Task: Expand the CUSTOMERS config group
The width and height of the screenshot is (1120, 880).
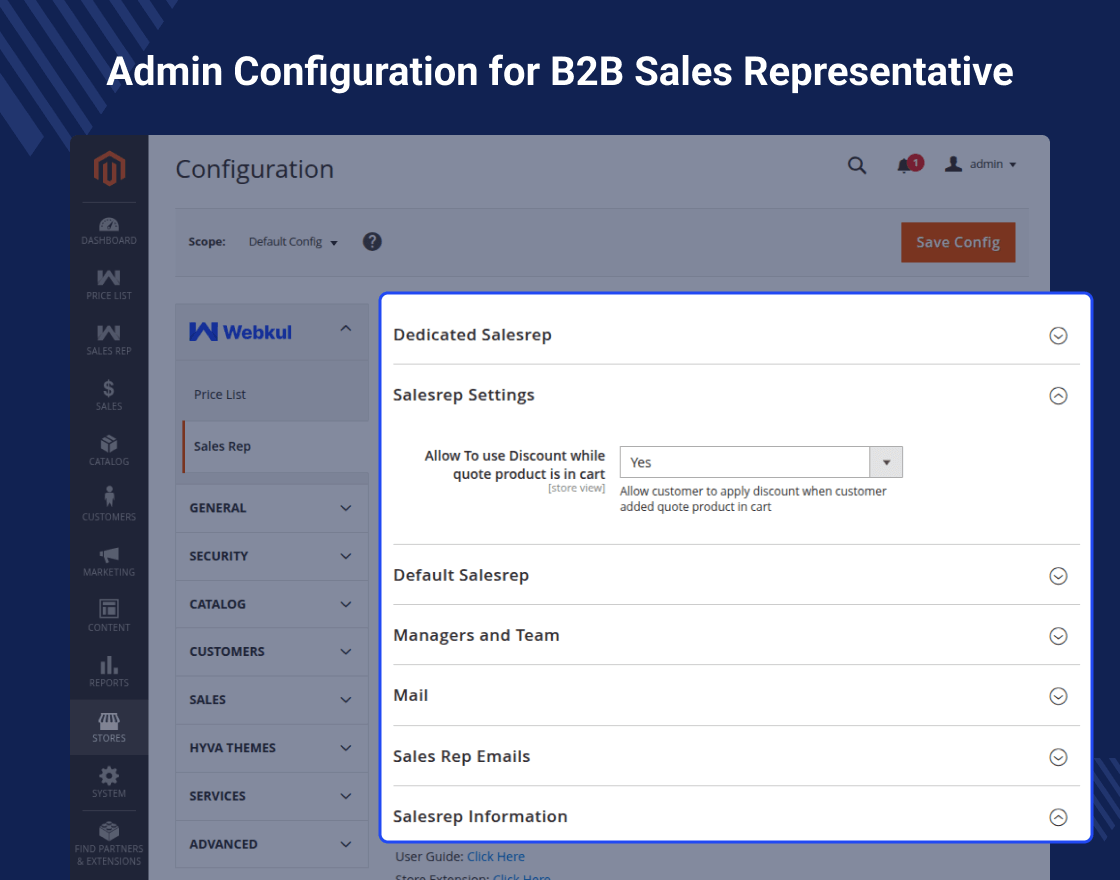Action: (x=271, y=651)
